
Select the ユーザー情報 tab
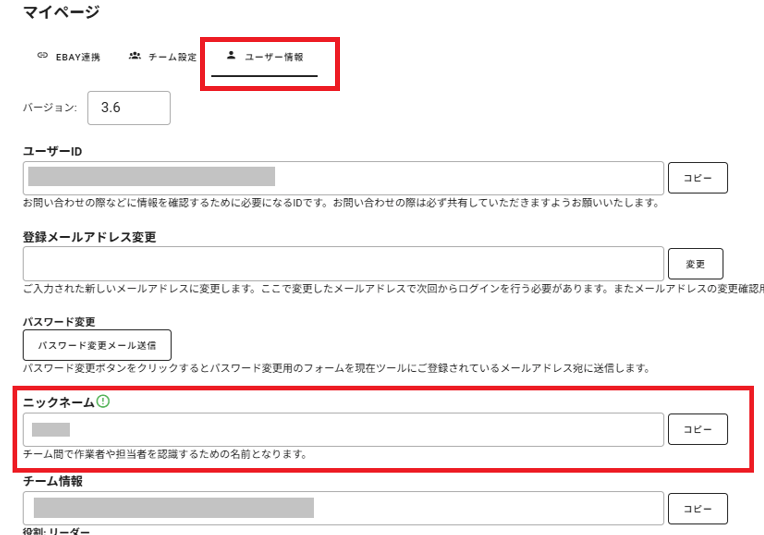coord(265,58)
